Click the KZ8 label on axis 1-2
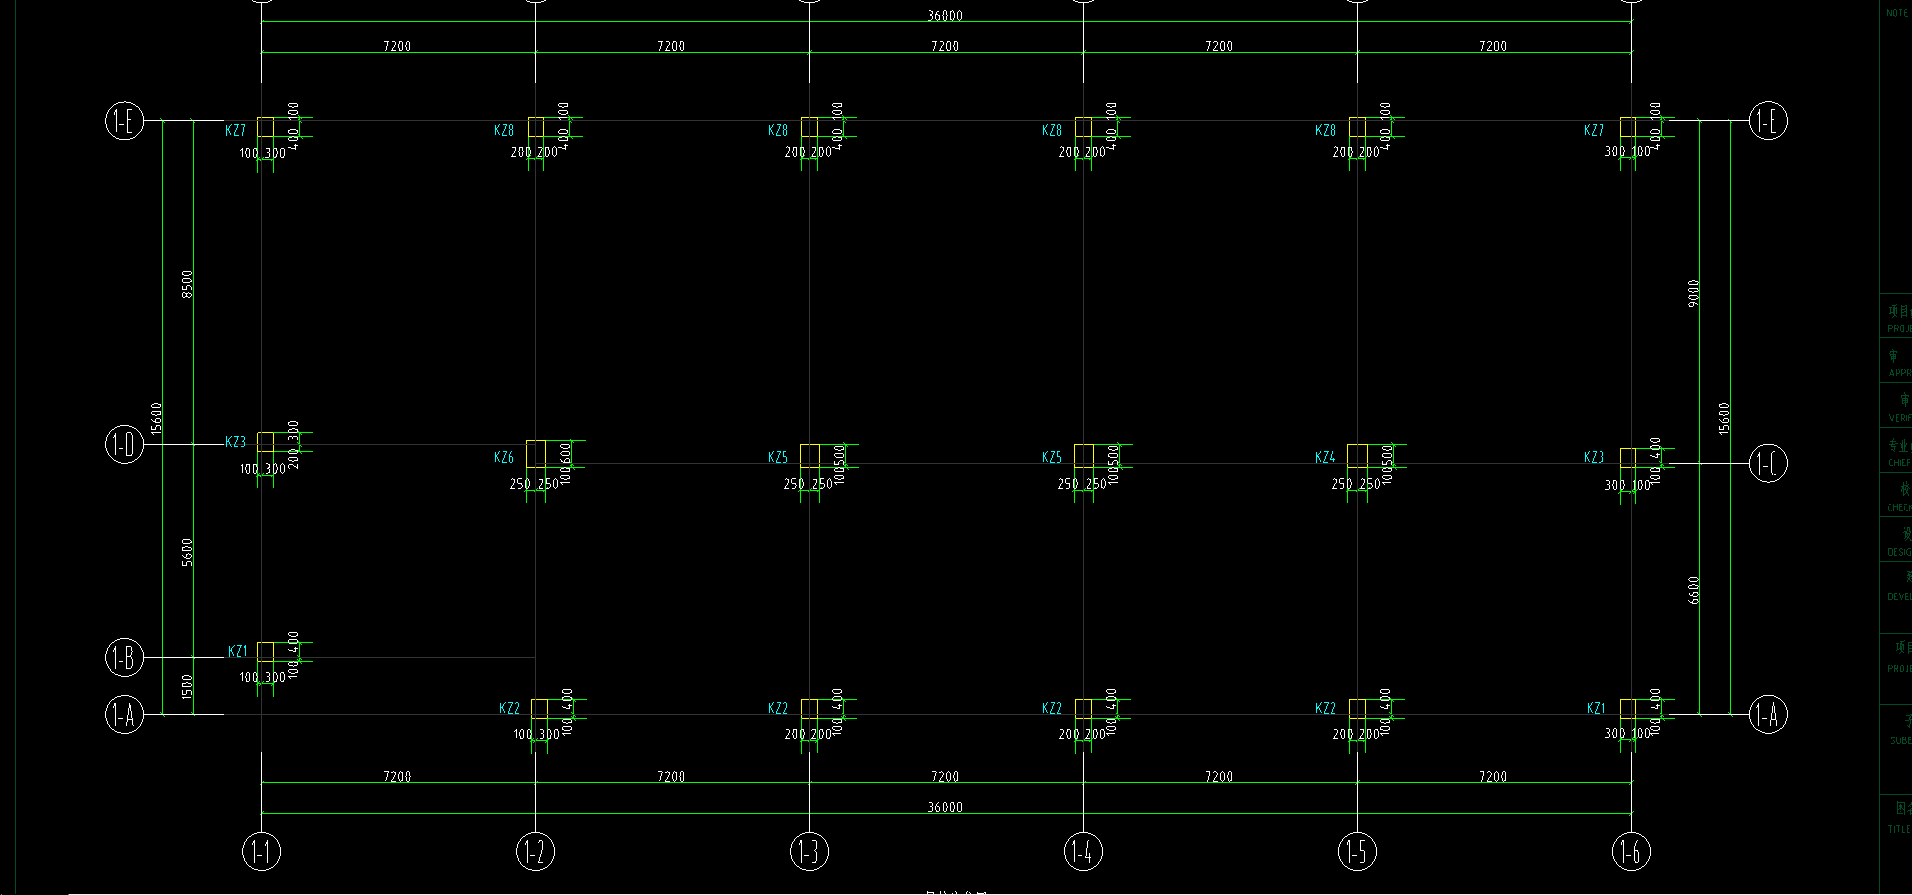 pos(504,130)
